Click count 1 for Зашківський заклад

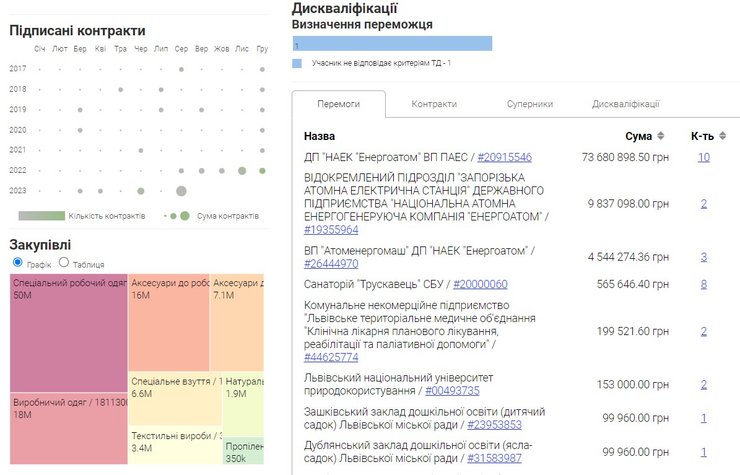[x=704, y=418]
